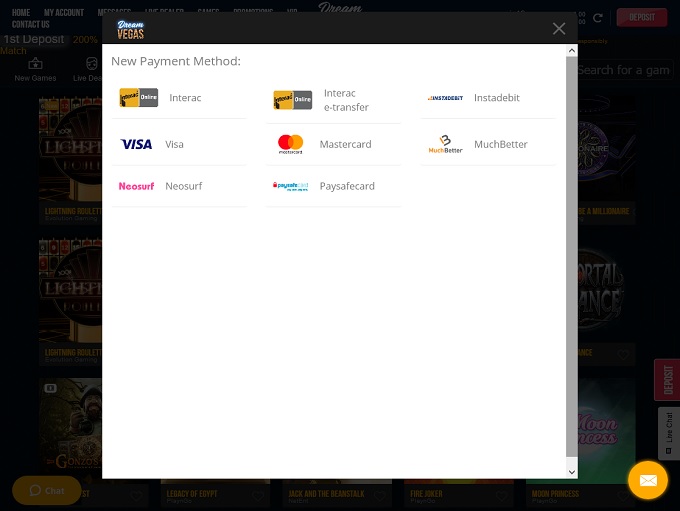Go to My Account menu
Viewport: 680px width, 511px height.
[x=64, y=13]
